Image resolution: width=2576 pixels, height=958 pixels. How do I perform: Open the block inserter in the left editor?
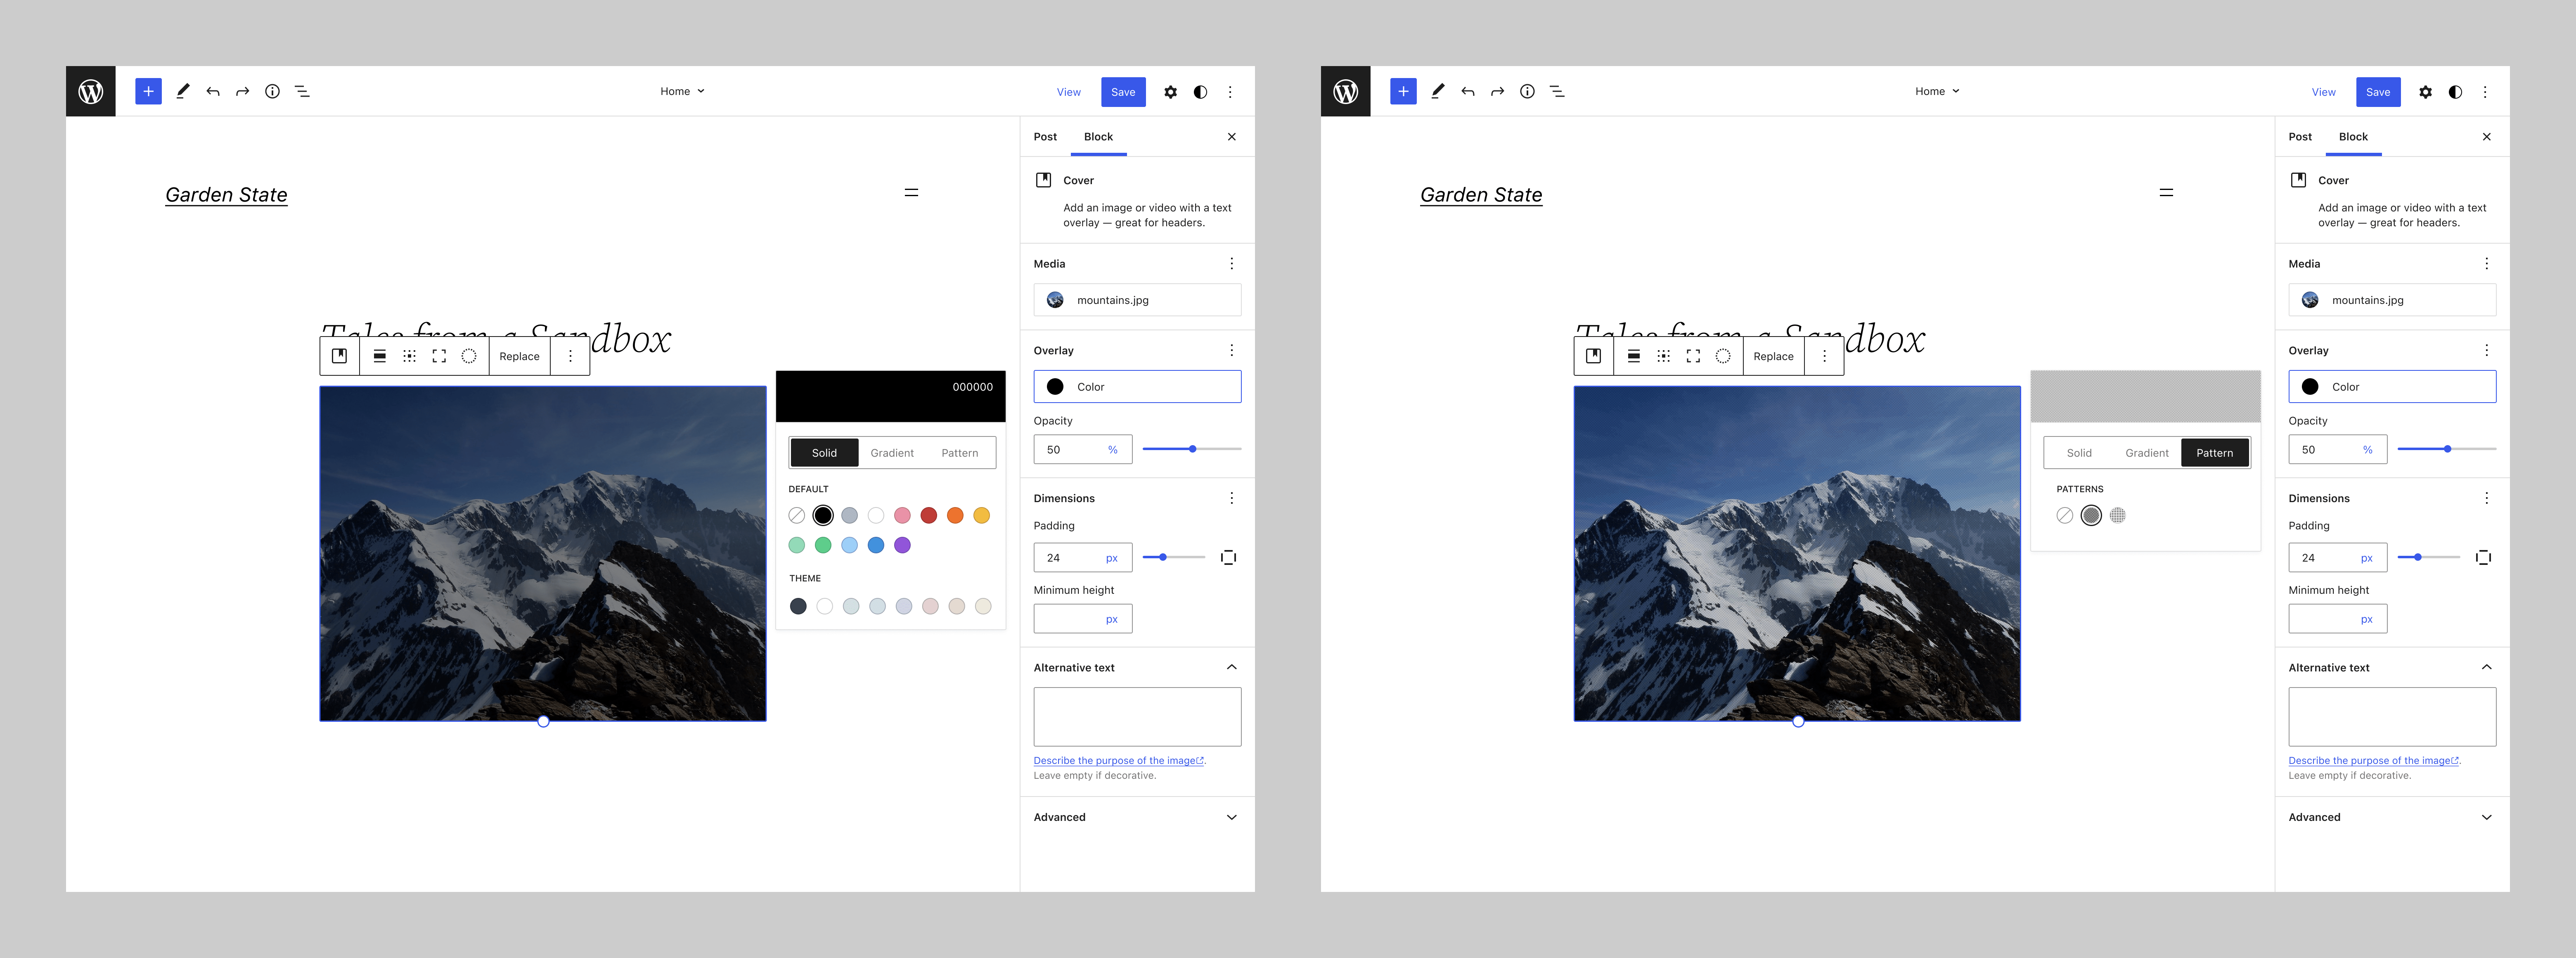pos(148,91)
